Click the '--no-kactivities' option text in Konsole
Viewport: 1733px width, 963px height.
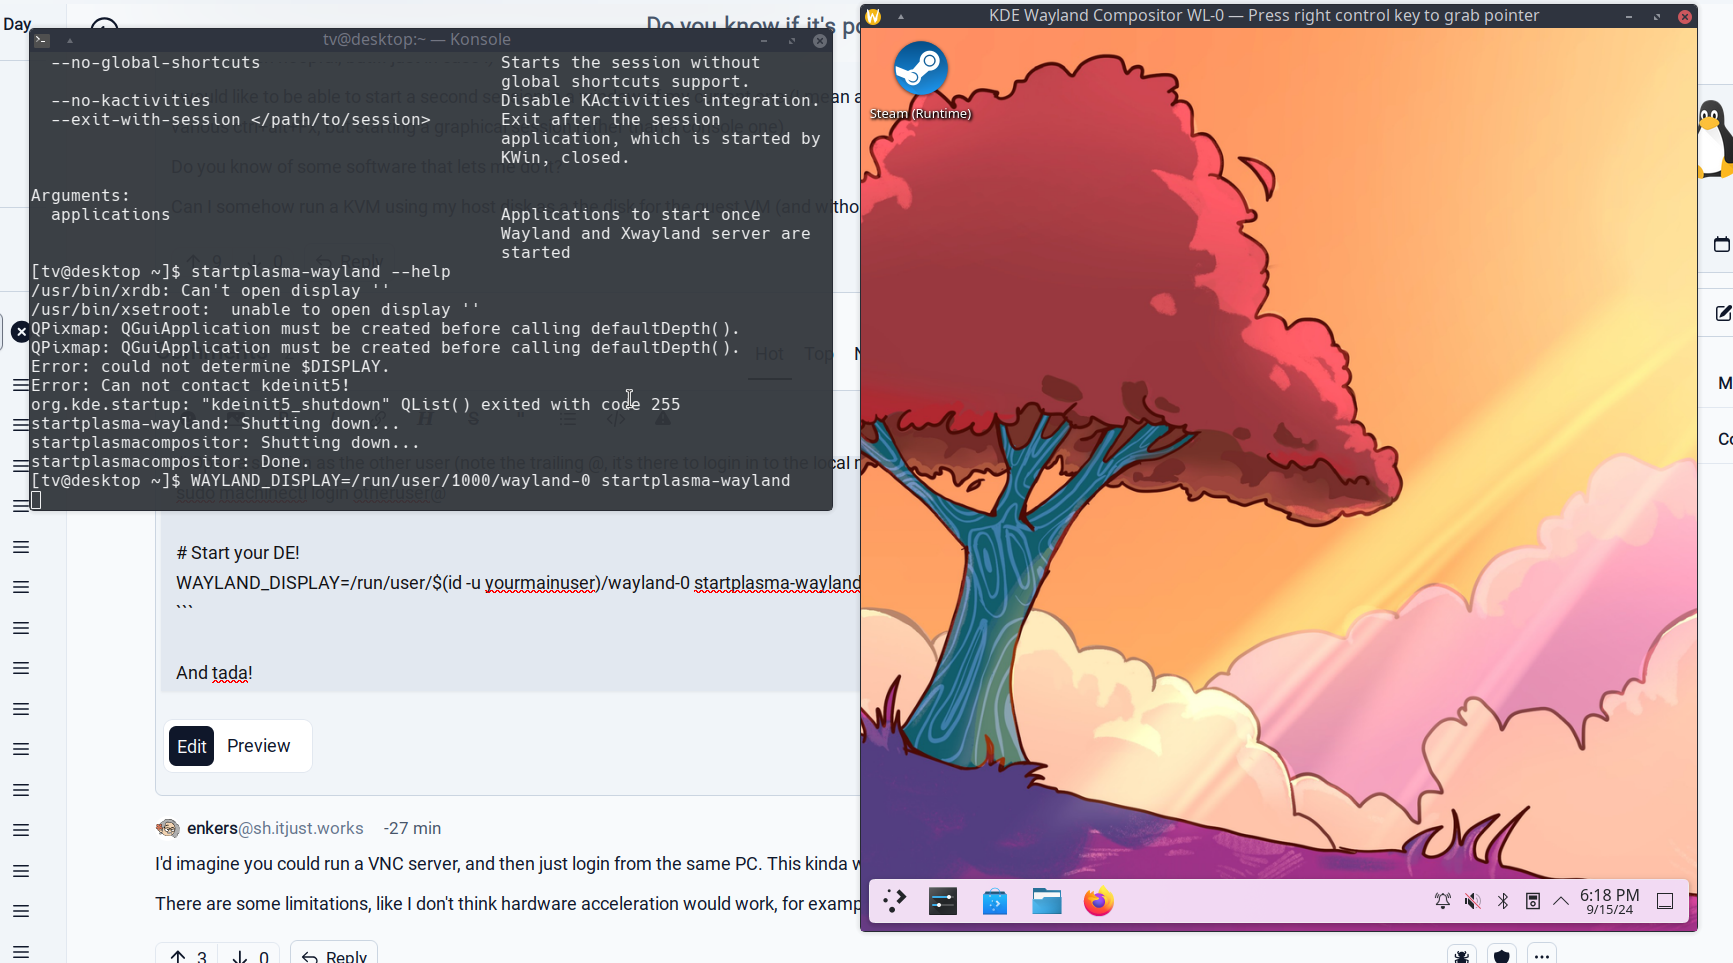point(131,101)
